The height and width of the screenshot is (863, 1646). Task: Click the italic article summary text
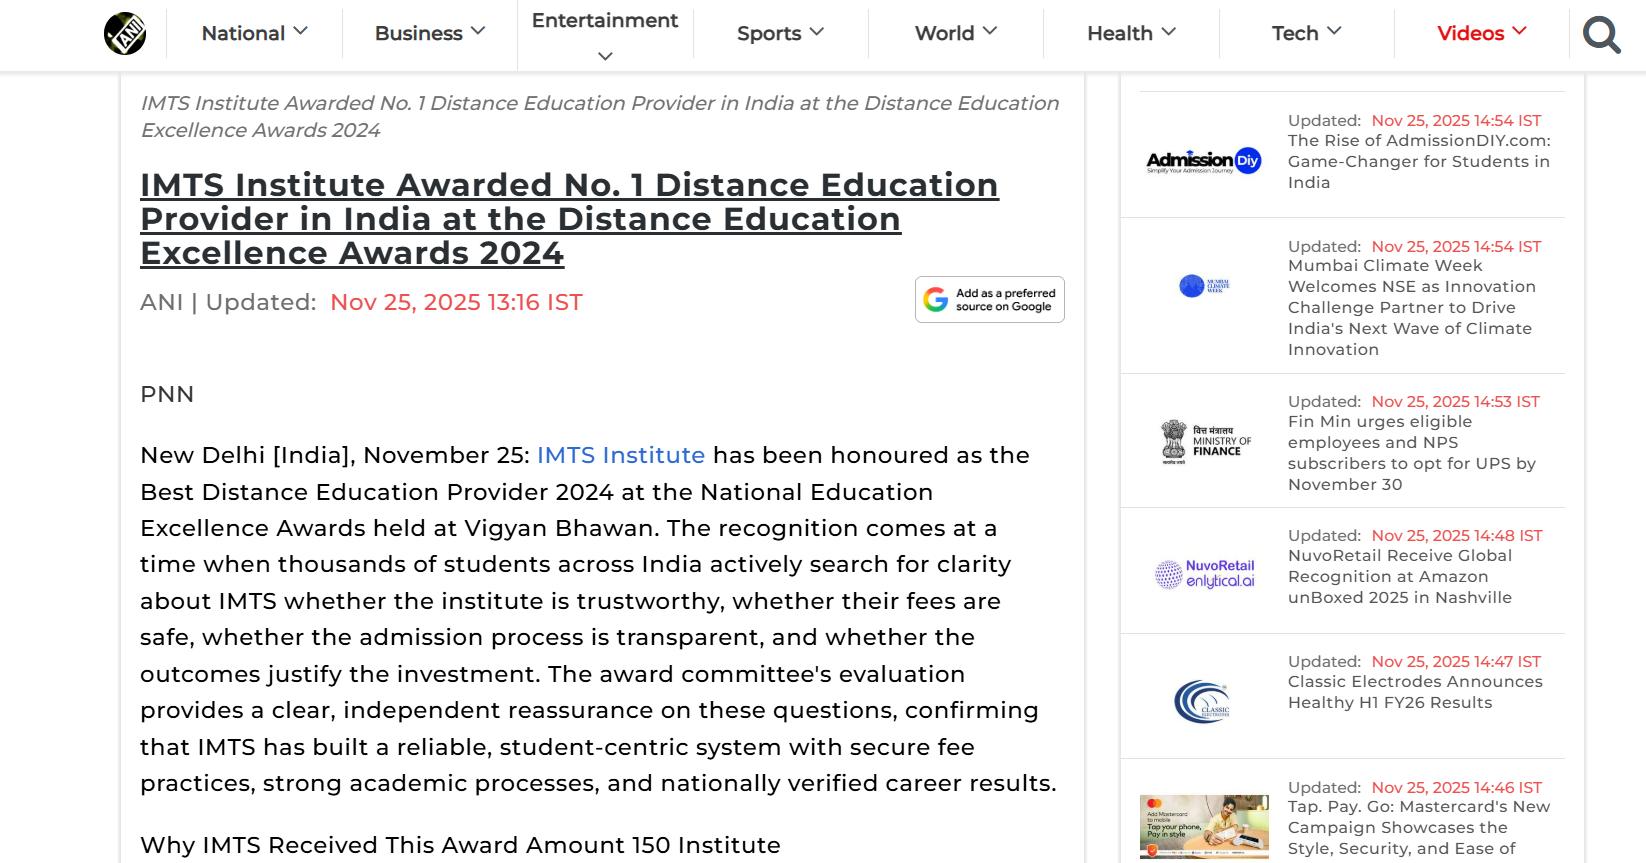[x=600, y=116]
